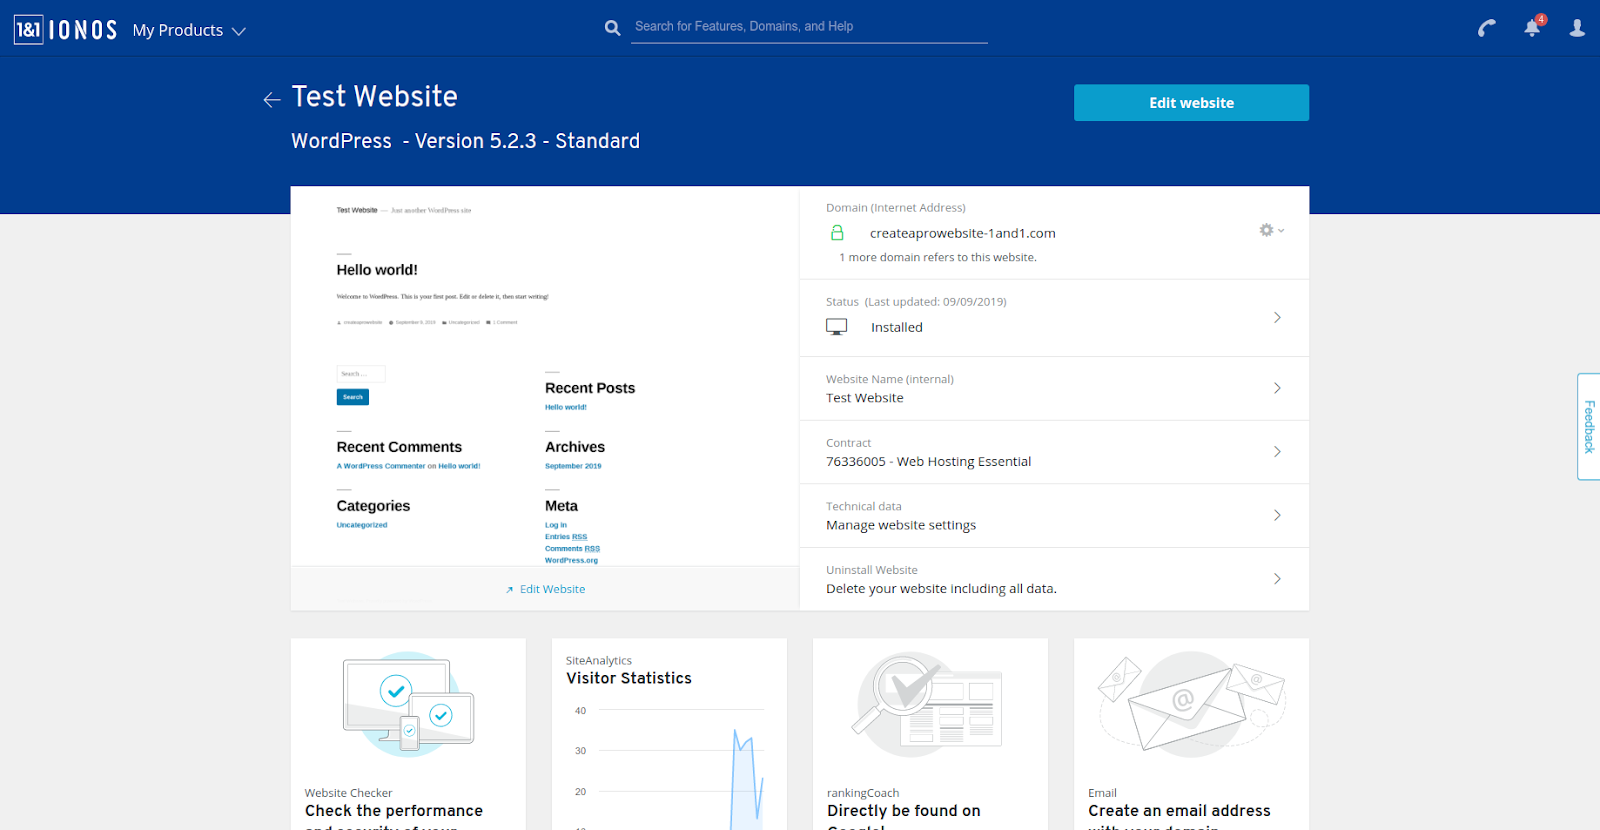
Task: Click the 'Test Website' internal name value
Action: click(x=865, y=398)
